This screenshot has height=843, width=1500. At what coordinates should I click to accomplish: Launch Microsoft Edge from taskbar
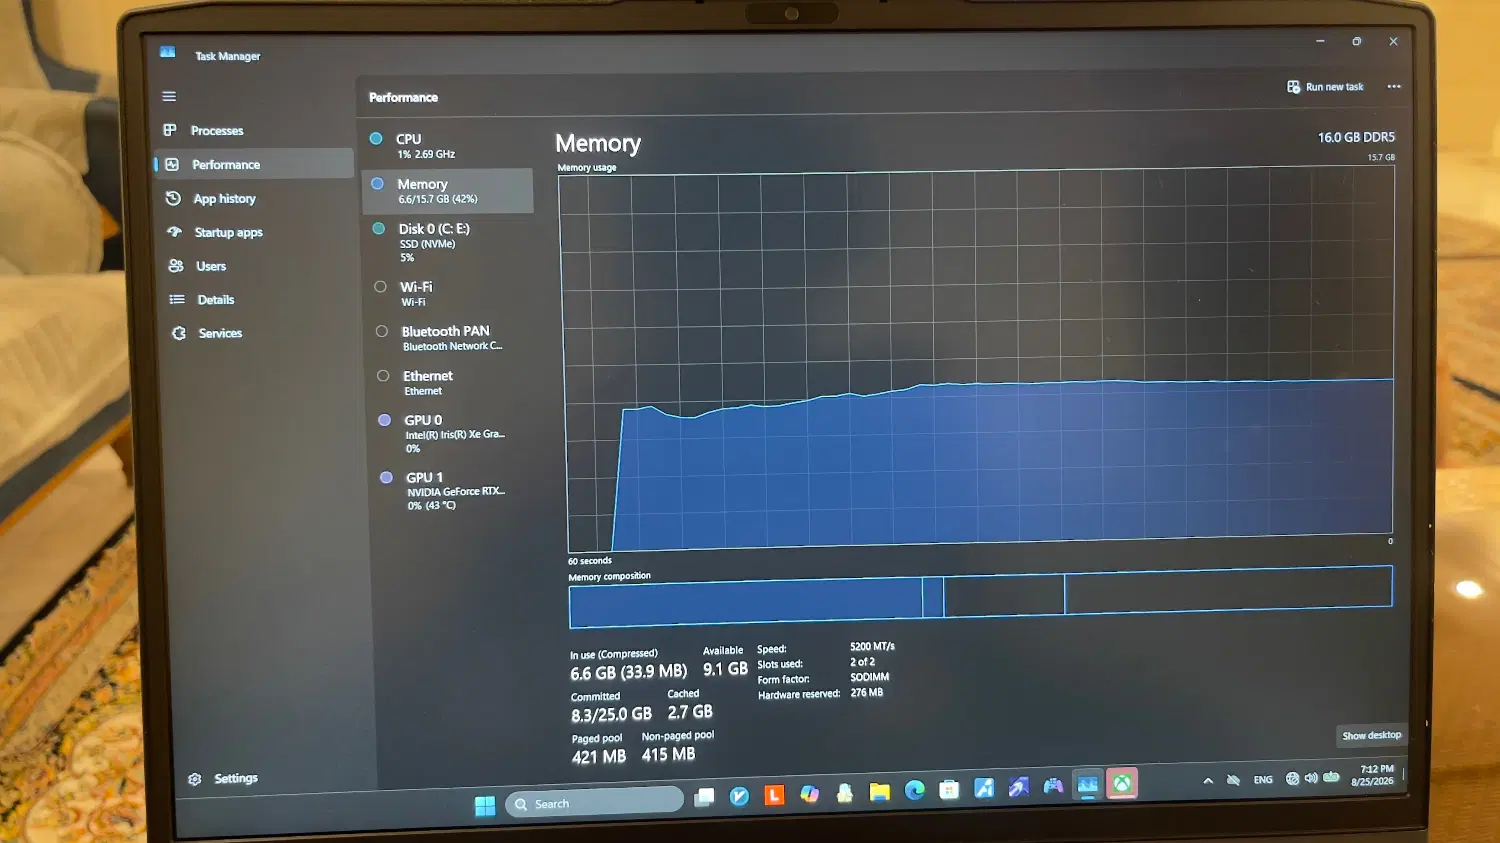click(x=914, y=791)
